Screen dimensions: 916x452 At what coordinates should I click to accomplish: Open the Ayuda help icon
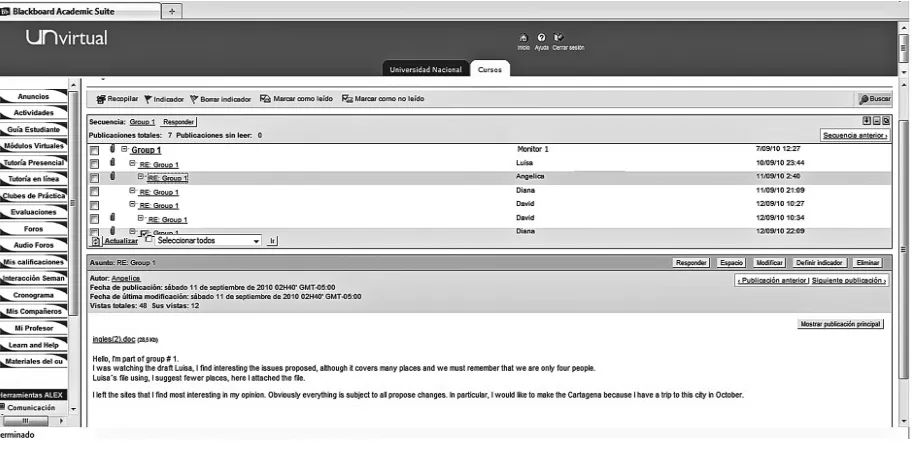tap(541, 37)
